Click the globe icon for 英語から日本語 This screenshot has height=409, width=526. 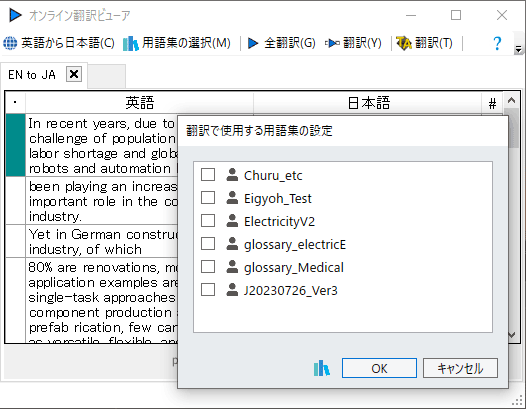click(10, 43)
